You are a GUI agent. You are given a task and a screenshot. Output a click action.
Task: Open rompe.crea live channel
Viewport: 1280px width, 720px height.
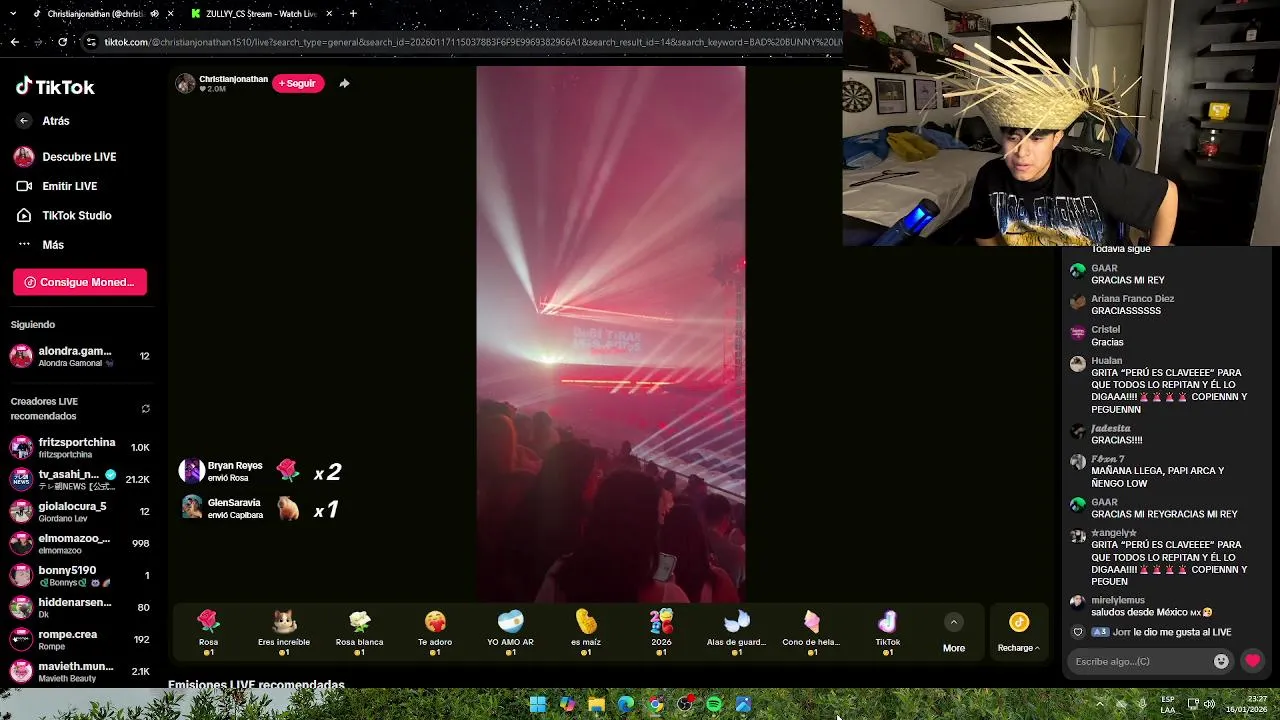(79, 639)
